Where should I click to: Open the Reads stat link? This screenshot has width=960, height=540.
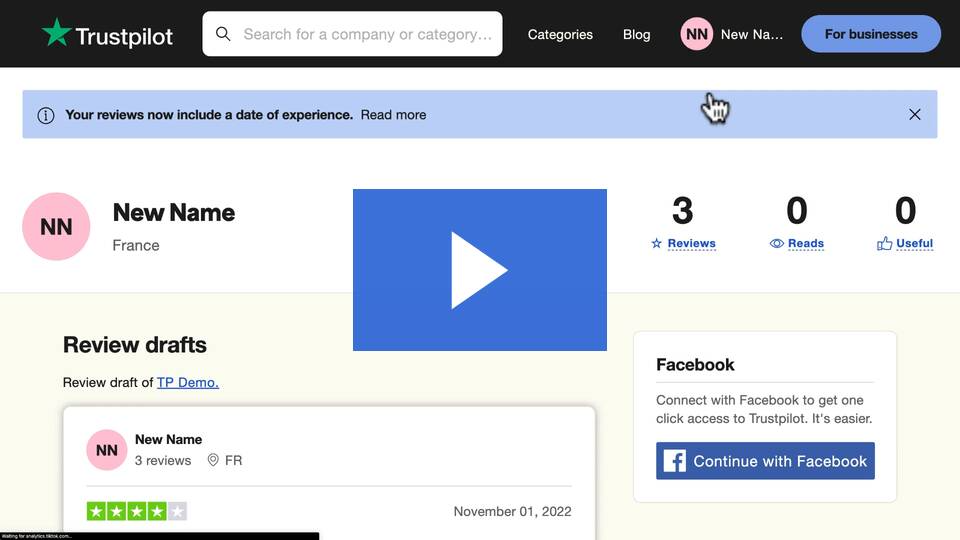[806, 243]
